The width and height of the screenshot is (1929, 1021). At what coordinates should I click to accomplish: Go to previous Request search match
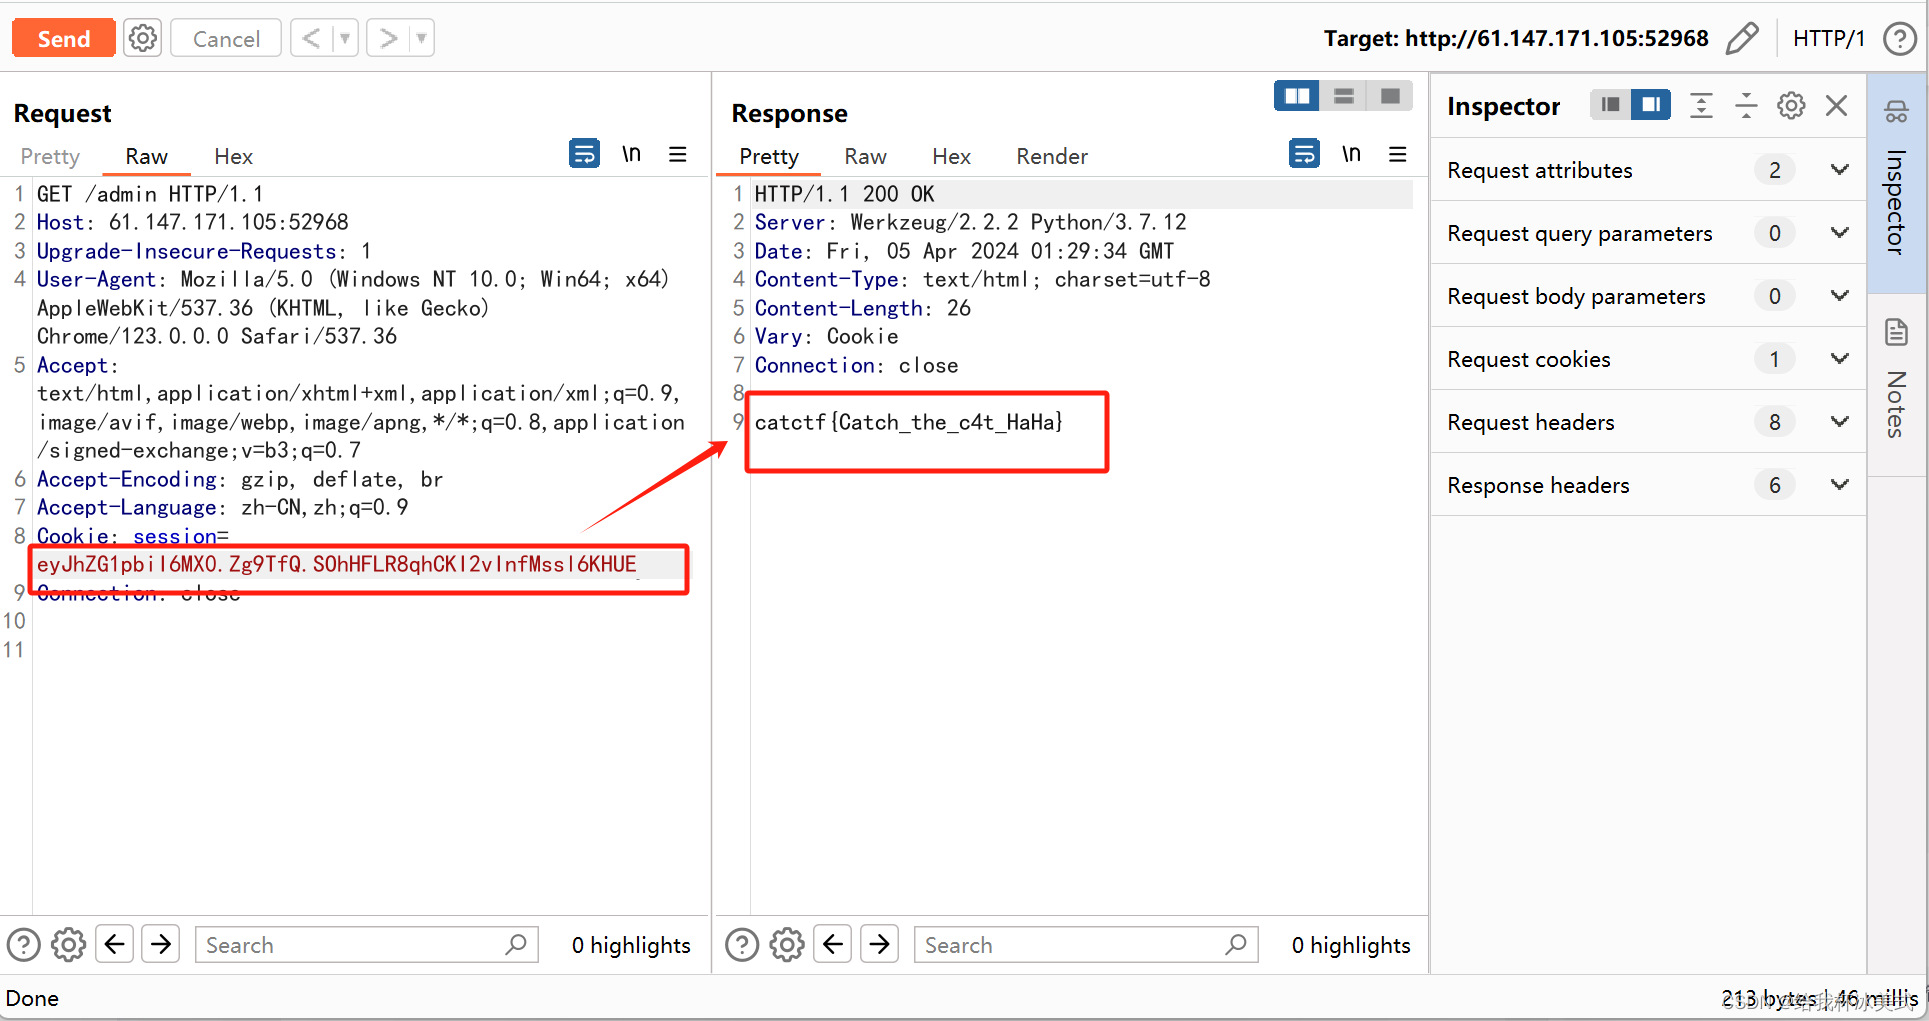(115, 944)
